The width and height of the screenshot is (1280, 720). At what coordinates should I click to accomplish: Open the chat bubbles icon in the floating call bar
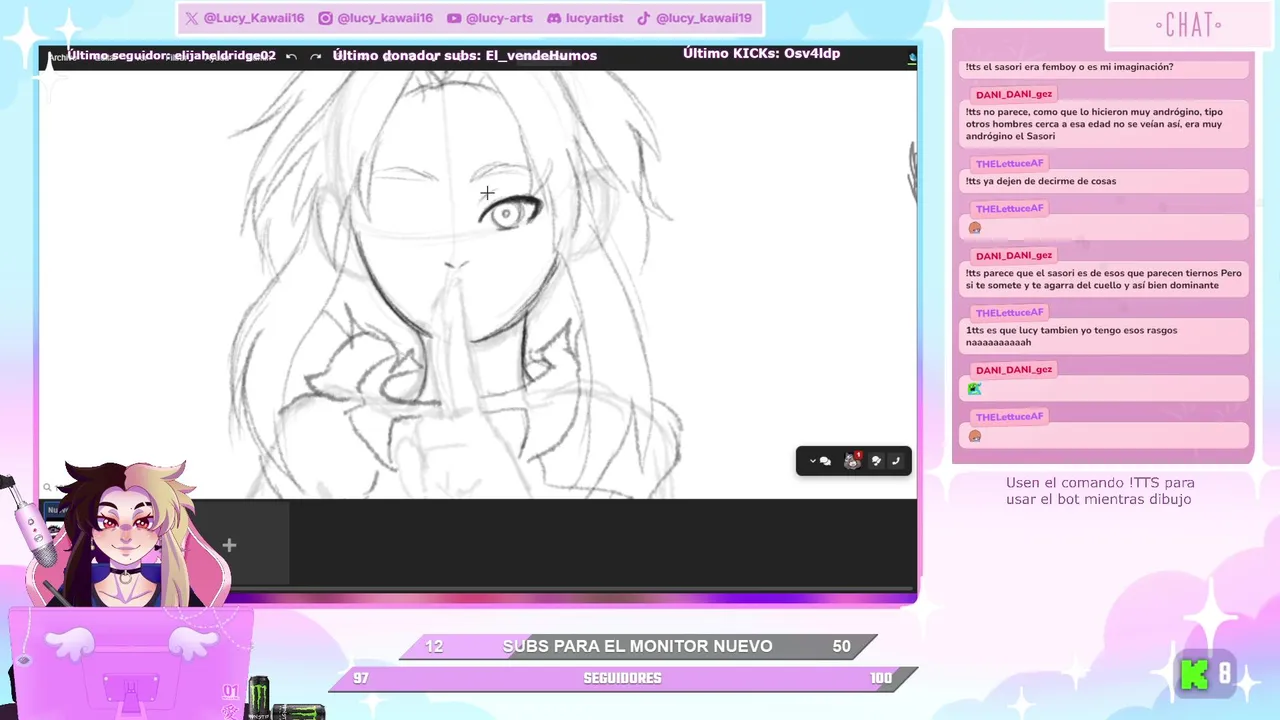click(x=825, y=461)
